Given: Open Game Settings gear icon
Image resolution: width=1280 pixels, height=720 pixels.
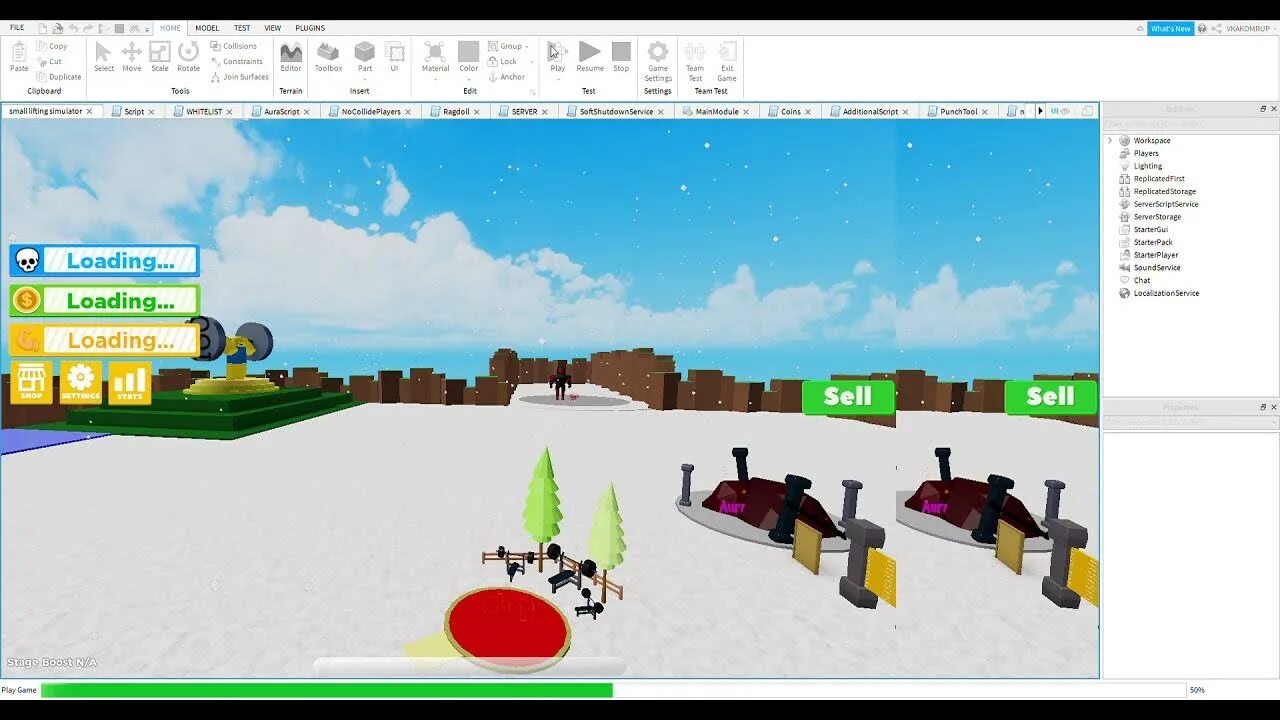Looking at the screenshot, I should [658, 52].
